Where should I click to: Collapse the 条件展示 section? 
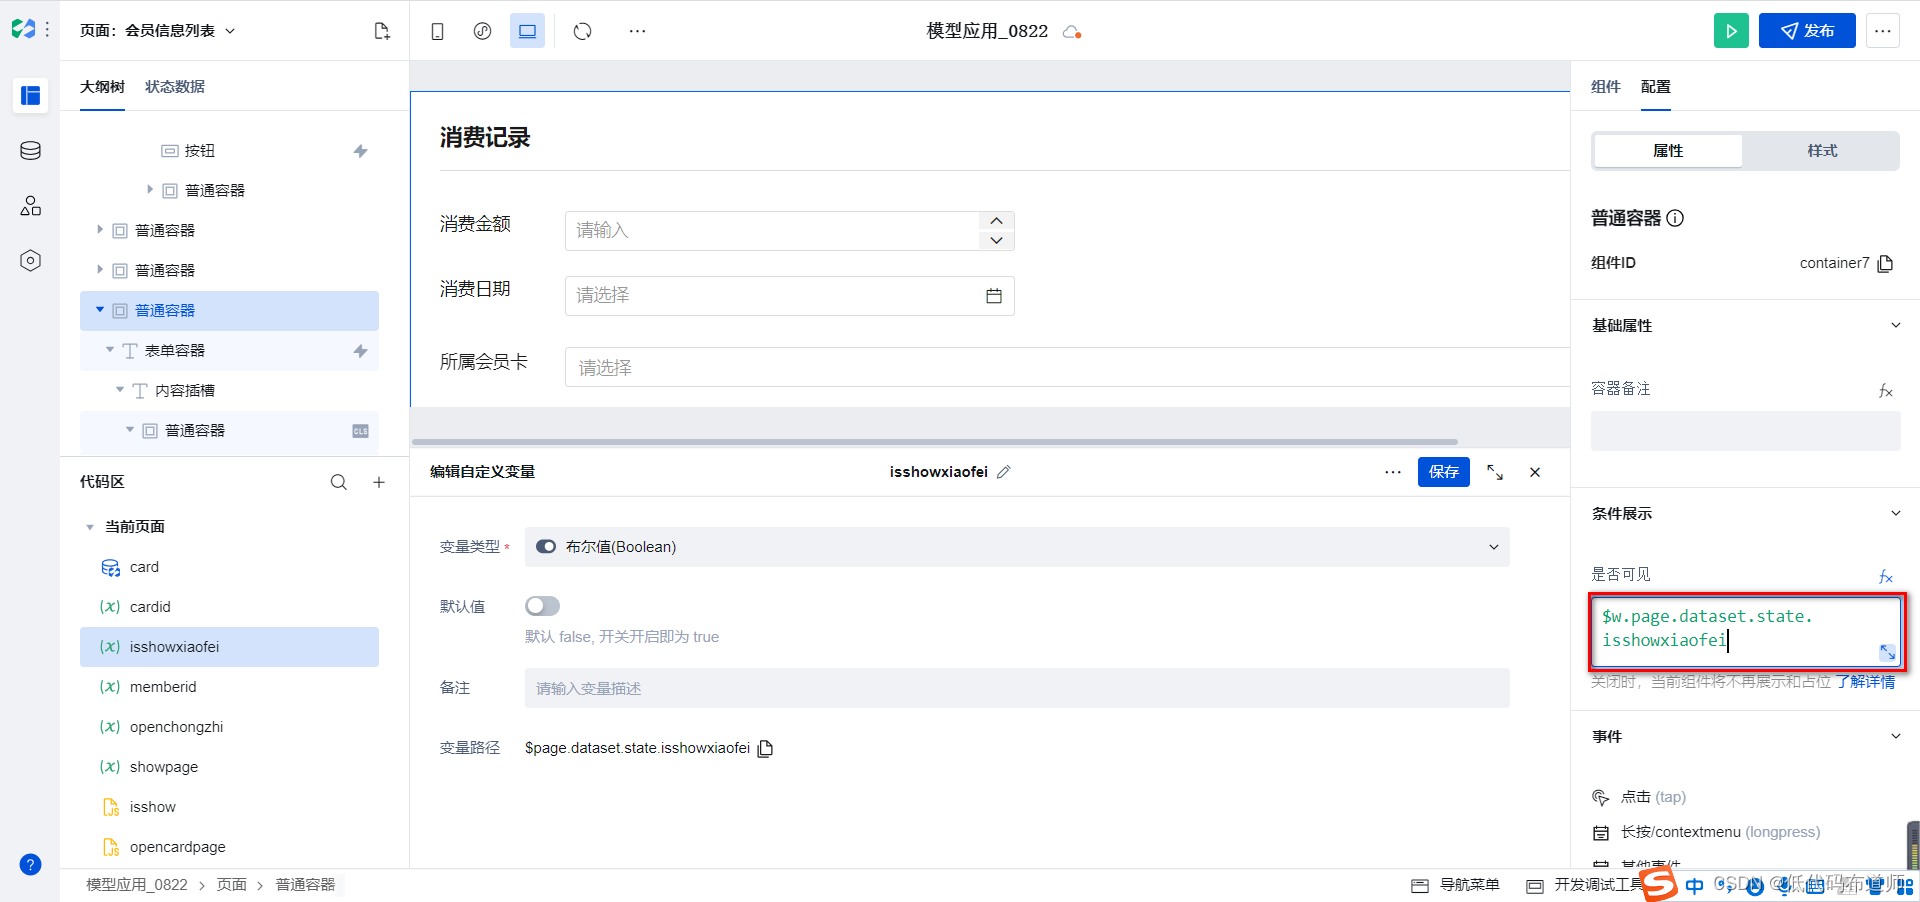point(1895,513)
